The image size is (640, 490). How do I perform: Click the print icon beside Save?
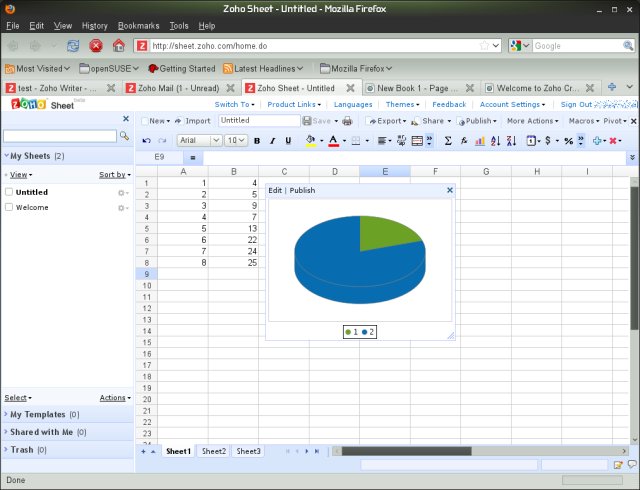[347, 121]
